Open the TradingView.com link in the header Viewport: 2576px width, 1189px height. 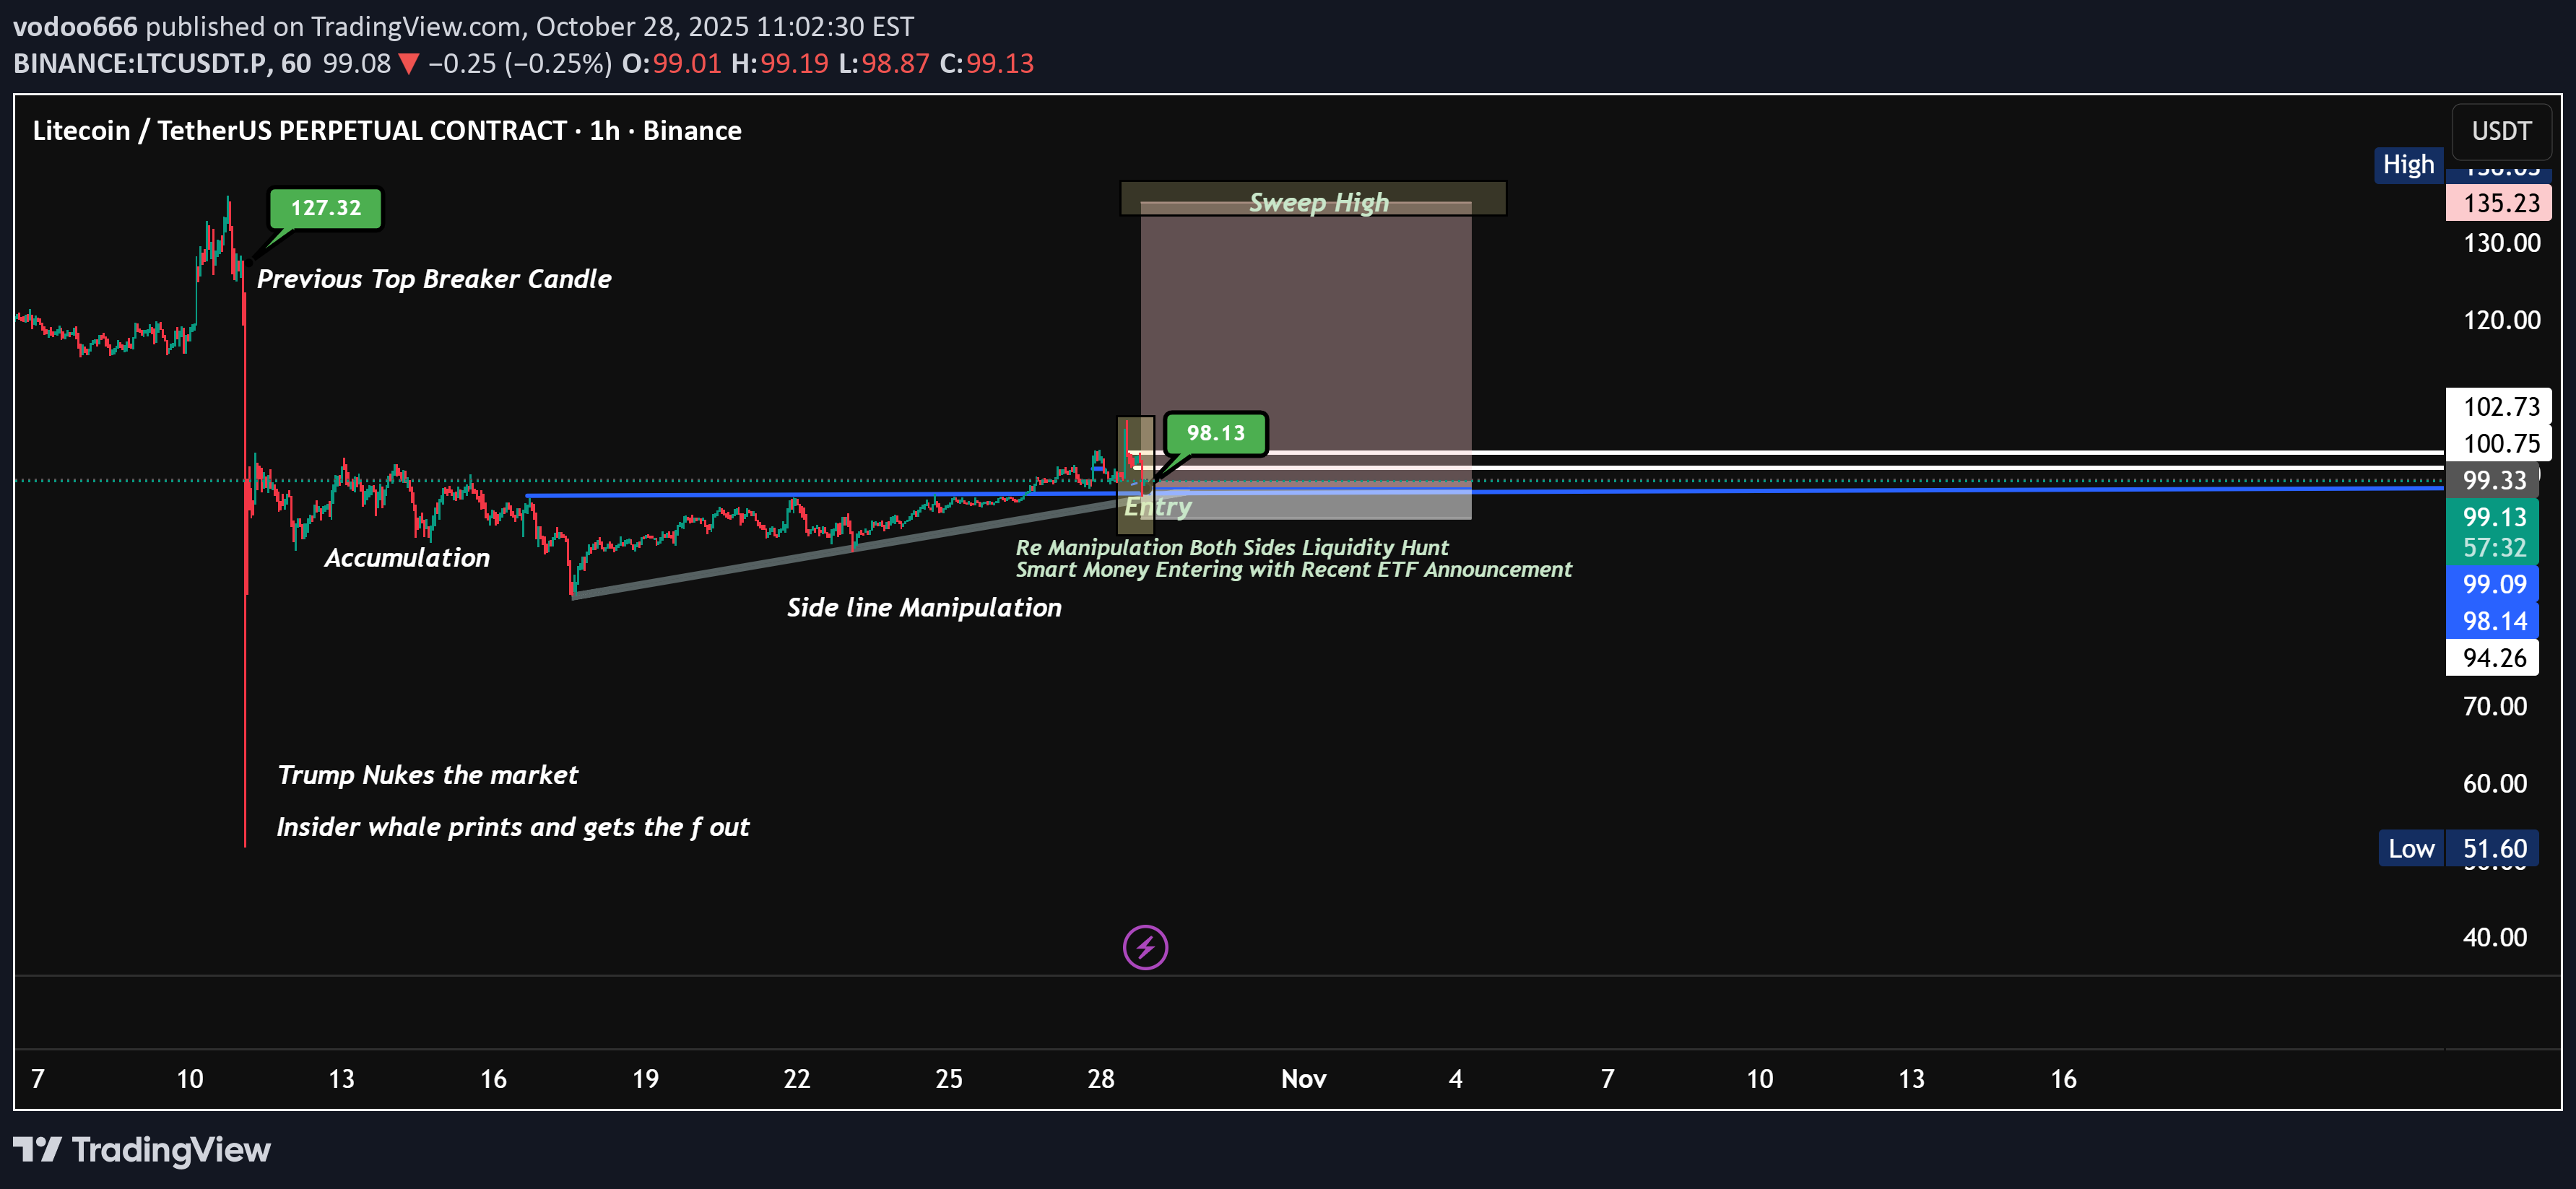pyautogui.click(x=417, y=26)
